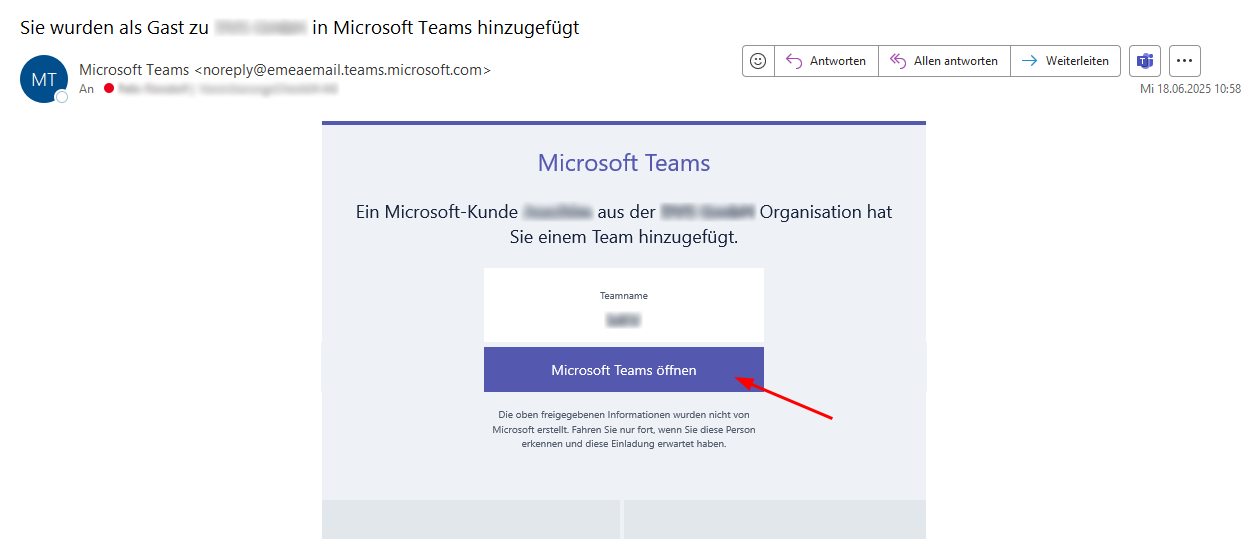The height and width of the screenshot is (539, 1245).
Task: Select sender address noreply@emeaemail.teams.microsoft.com
Action: (342, 70)
